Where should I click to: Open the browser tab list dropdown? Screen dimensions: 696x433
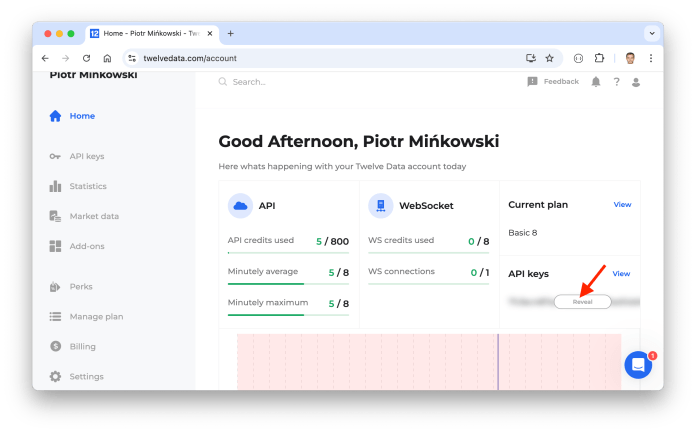[651, 33]
